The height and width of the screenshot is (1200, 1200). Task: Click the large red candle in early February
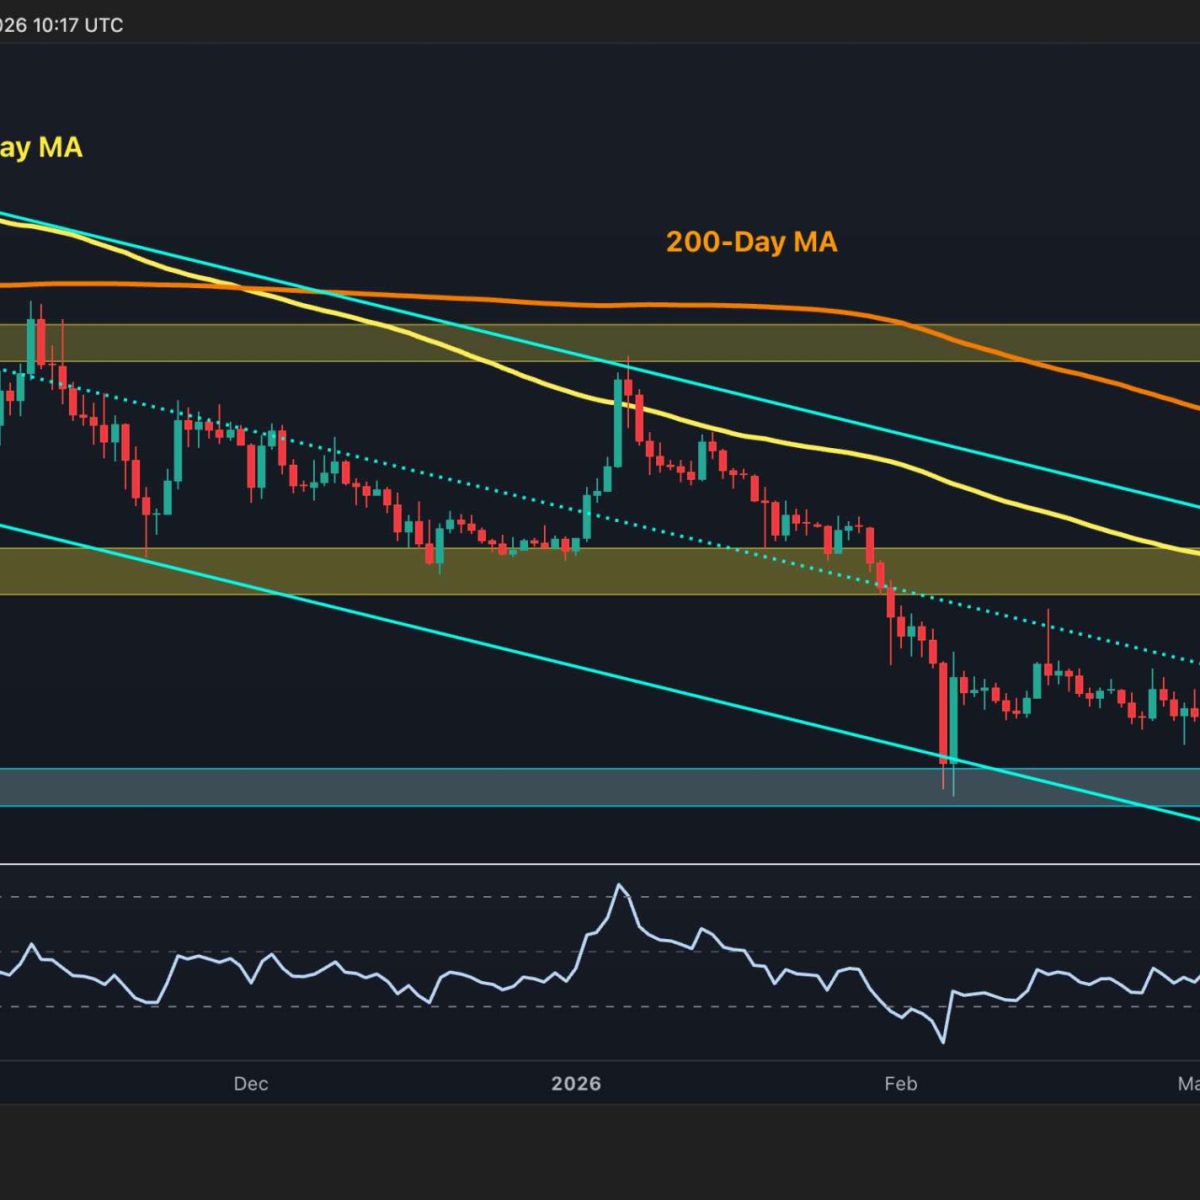[x=942, y=712]
